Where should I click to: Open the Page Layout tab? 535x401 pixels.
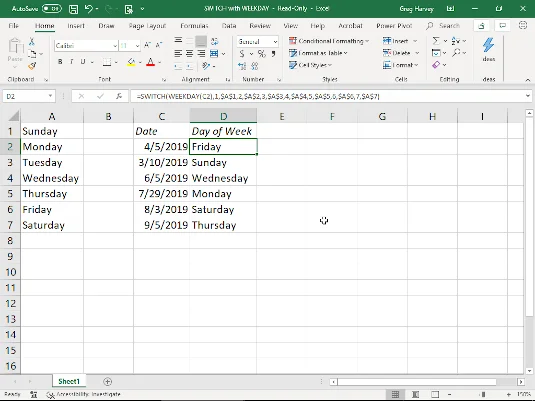[x=147, y=26]
